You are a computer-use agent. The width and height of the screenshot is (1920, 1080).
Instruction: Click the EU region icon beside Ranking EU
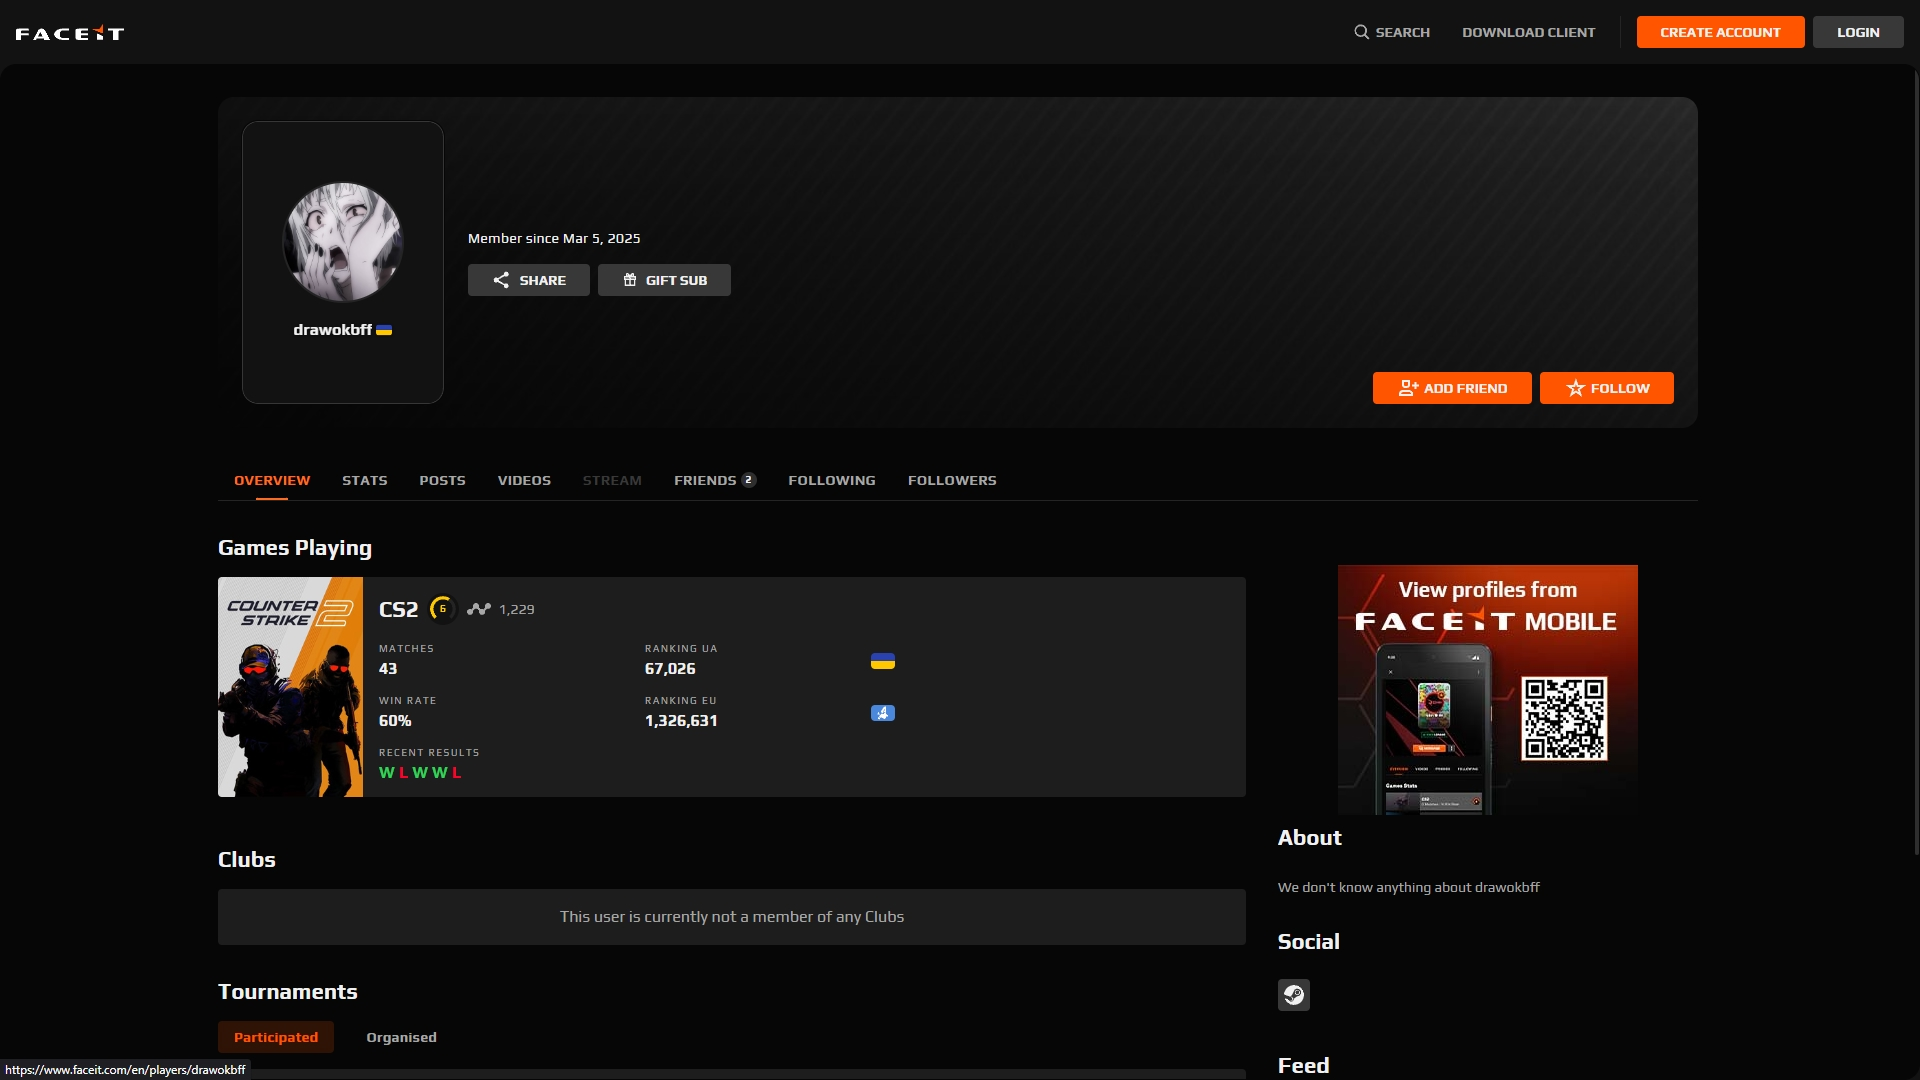pyautogui.click(x=883, y=713)
